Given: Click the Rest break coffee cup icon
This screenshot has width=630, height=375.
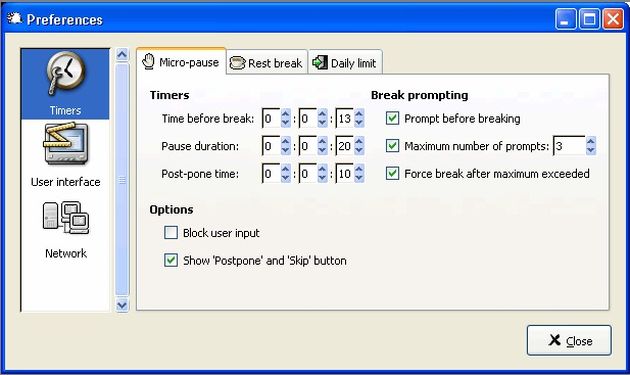Looking at the screenshot, I should [237, 63].
